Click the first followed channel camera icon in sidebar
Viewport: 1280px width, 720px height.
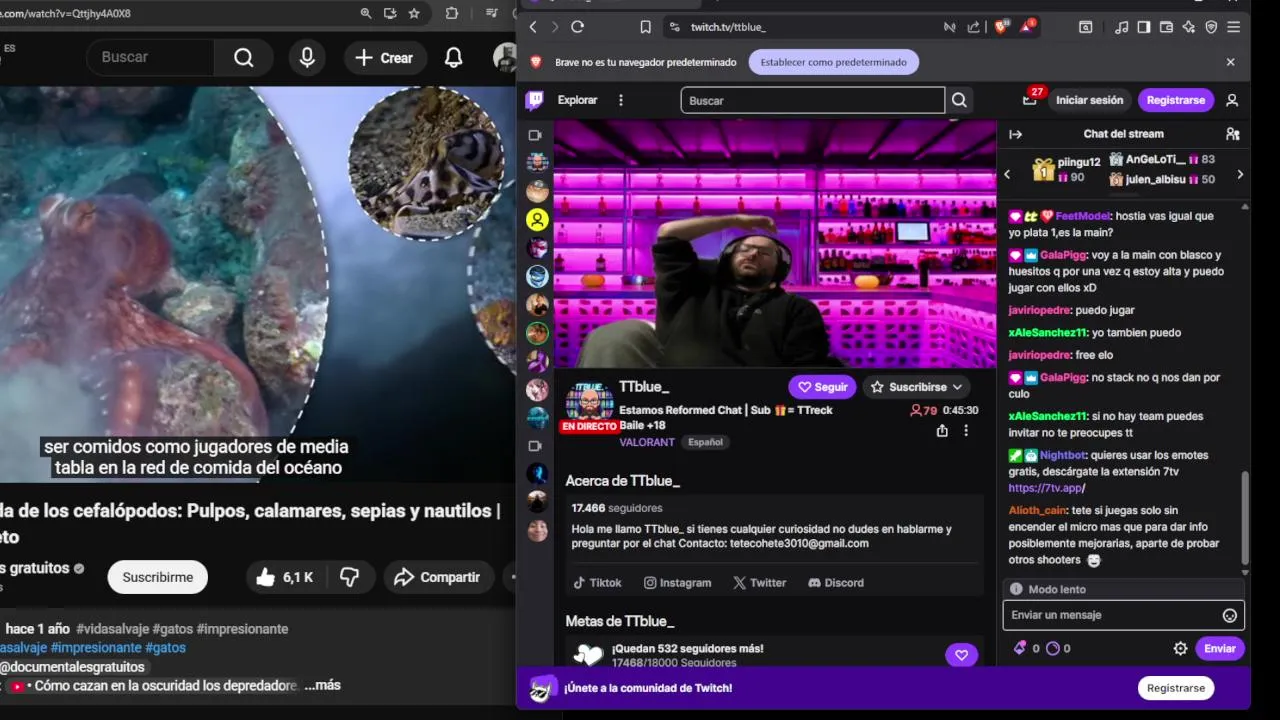pyautogui.click(x=535, y=135)
